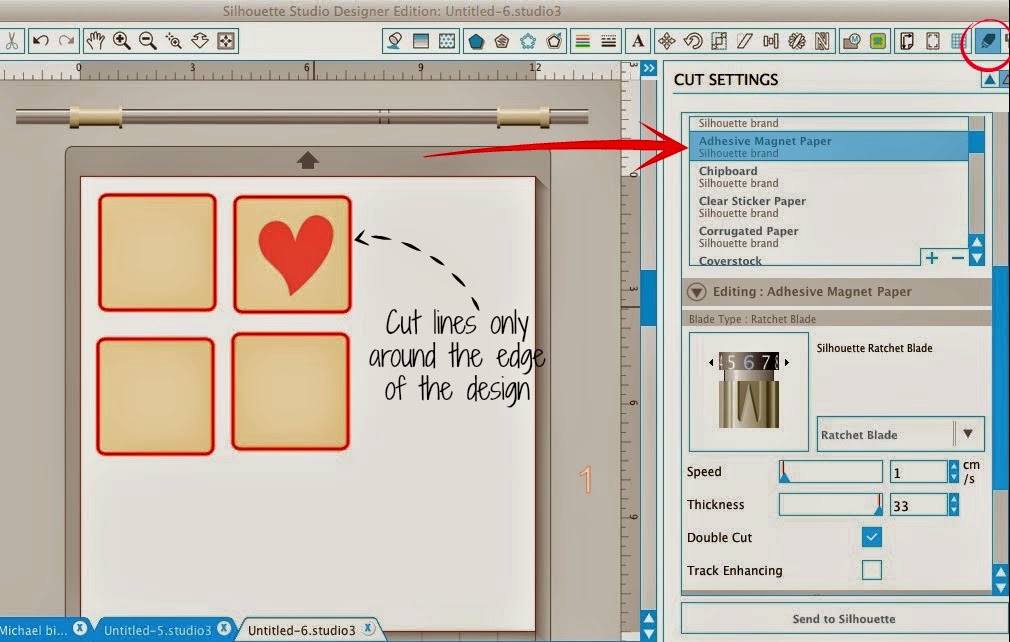
Task: Enable Track Enhancing
Action: [x=871, y=570]
